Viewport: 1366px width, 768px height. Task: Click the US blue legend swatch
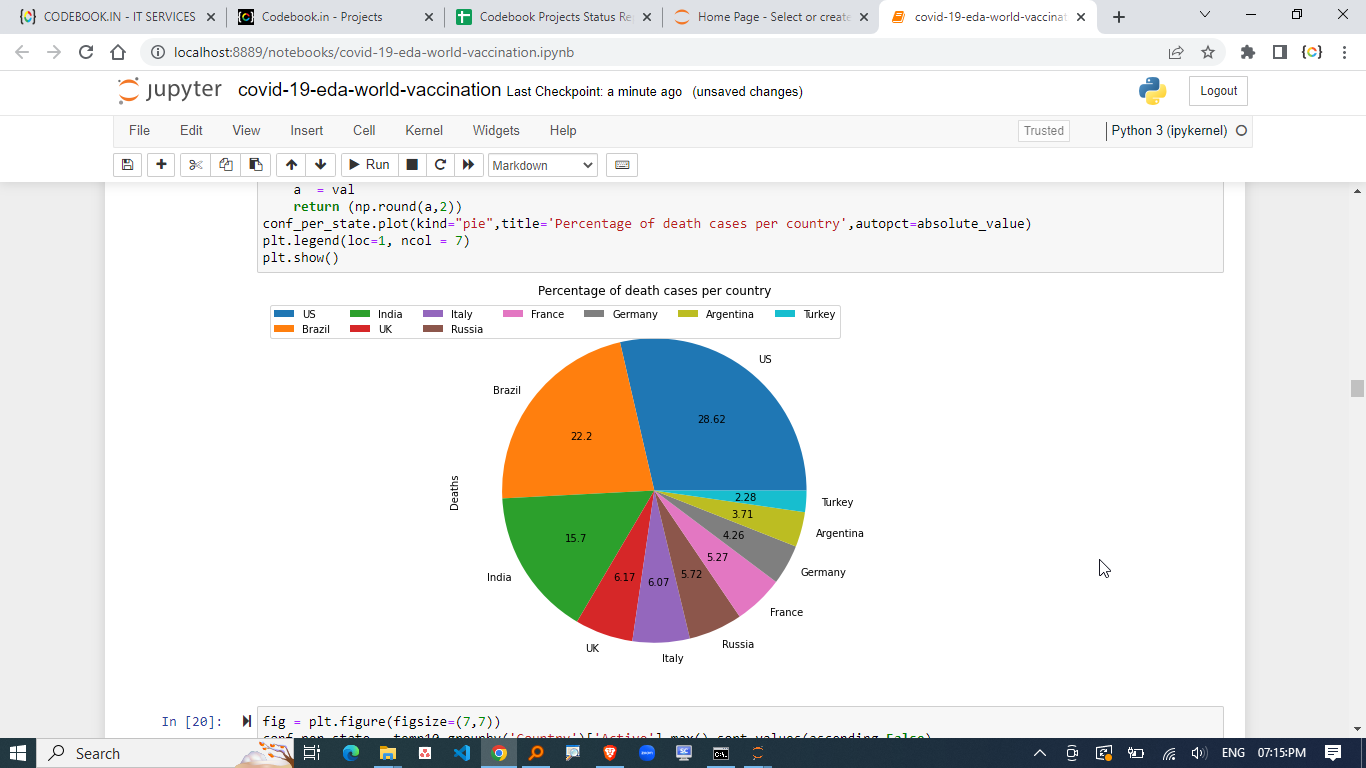coord(286,314)
